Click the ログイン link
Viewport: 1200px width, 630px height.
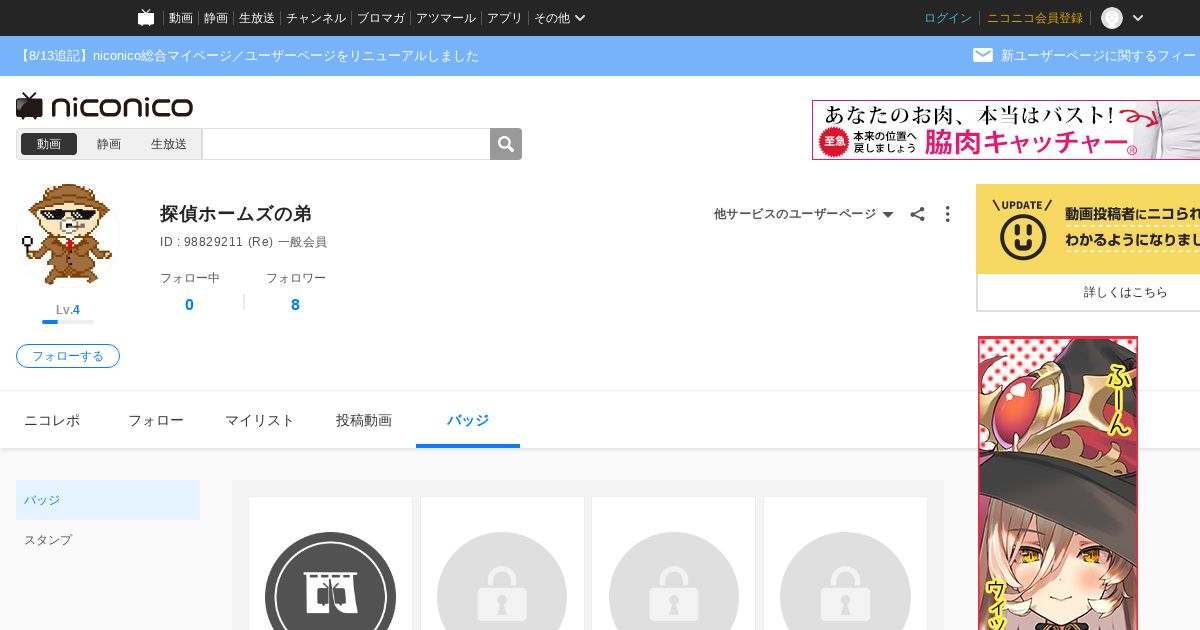point(948,18)
